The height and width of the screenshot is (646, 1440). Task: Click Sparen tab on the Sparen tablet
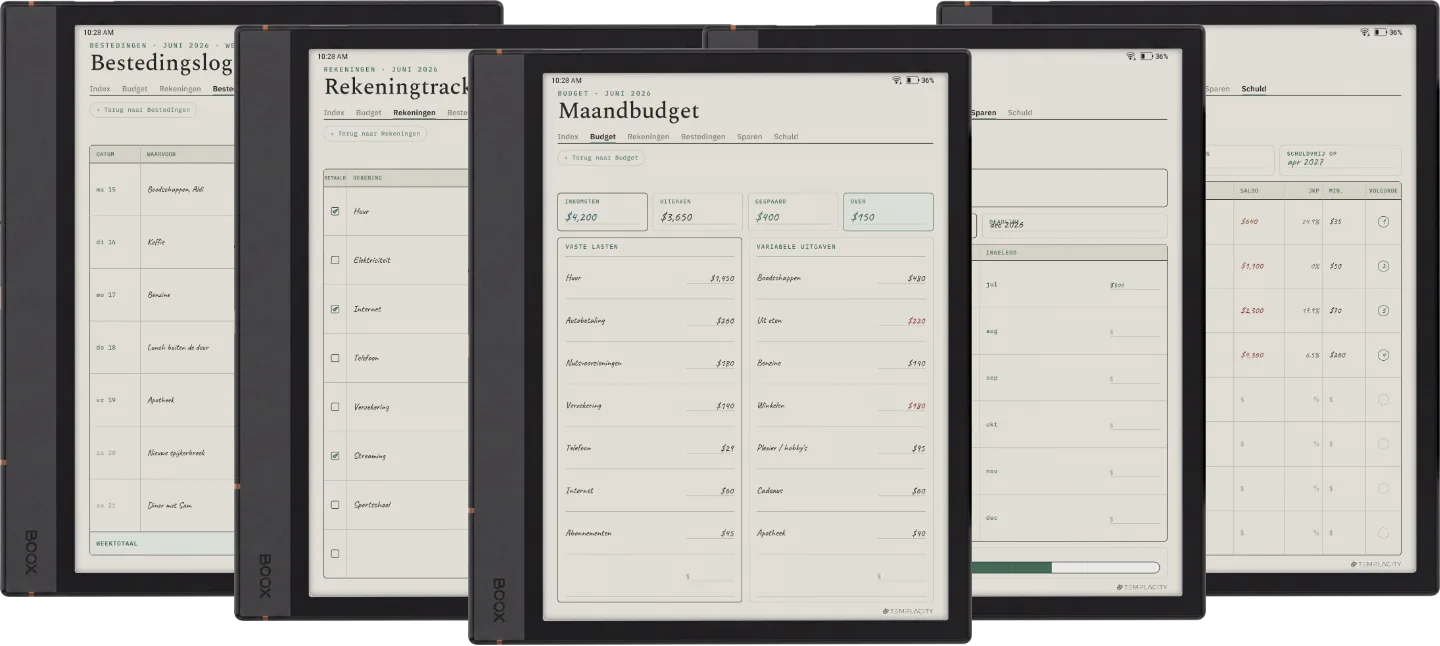click(984, 112)
